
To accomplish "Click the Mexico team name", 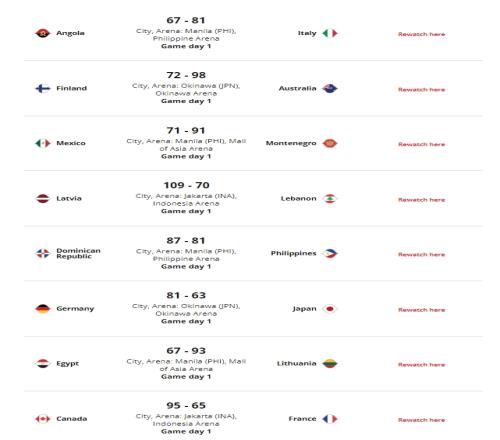I will click(x=71, y=143).
